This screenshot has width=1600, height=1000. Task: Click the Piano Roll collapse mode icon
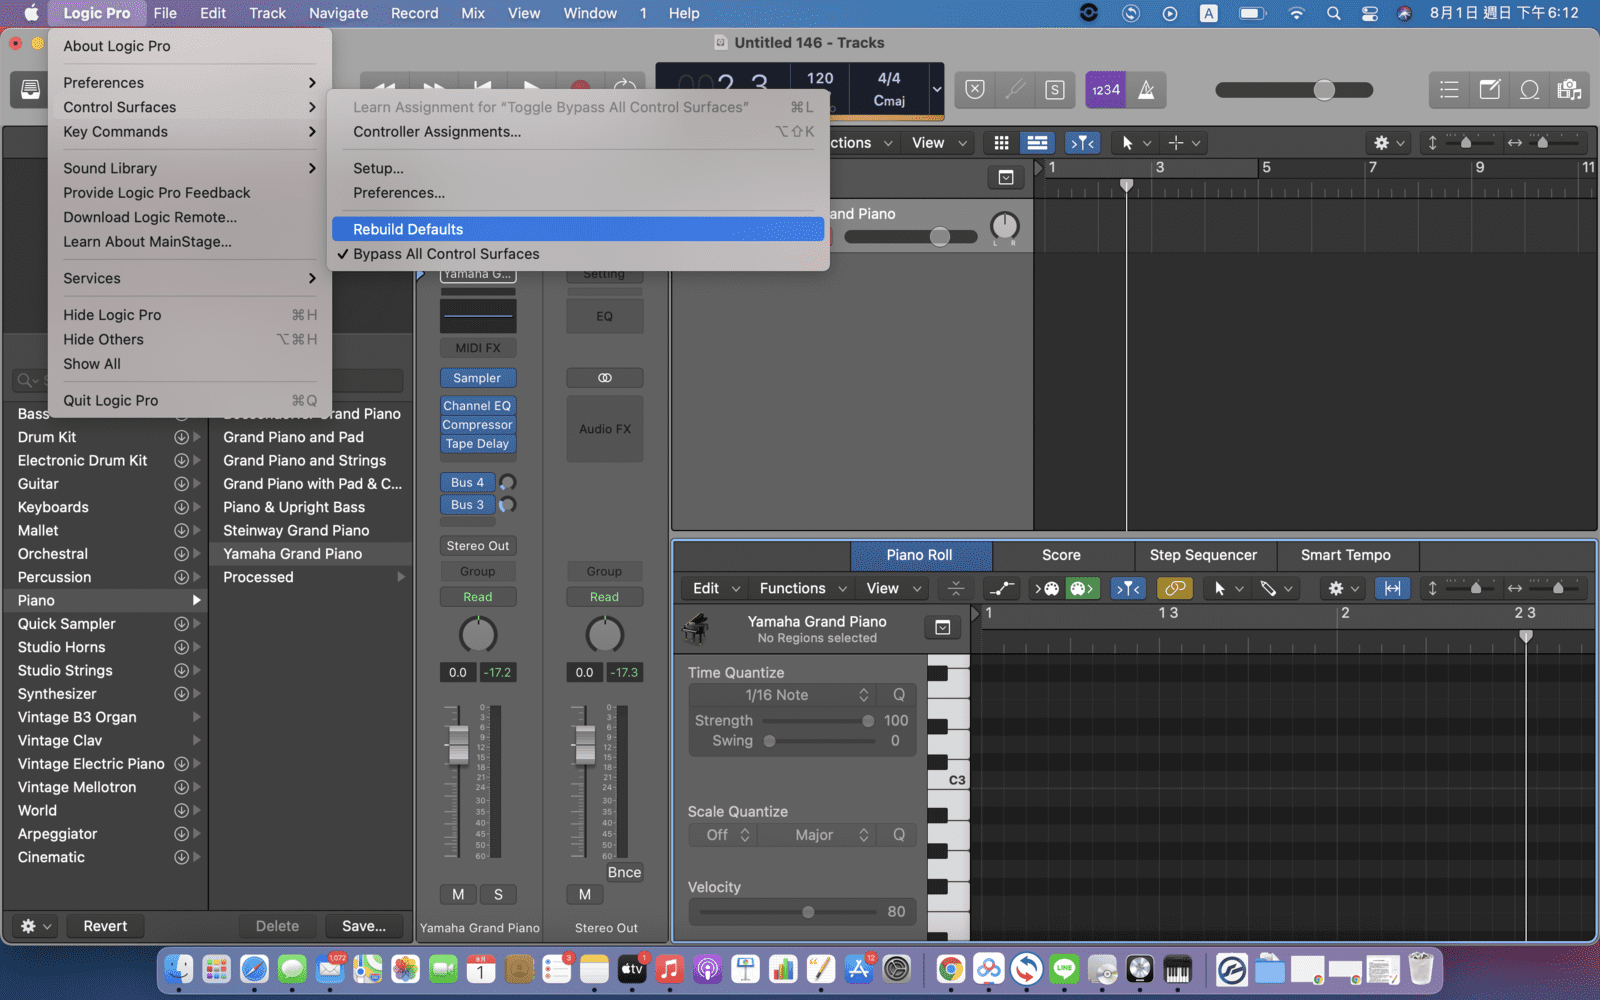(956, 588)
